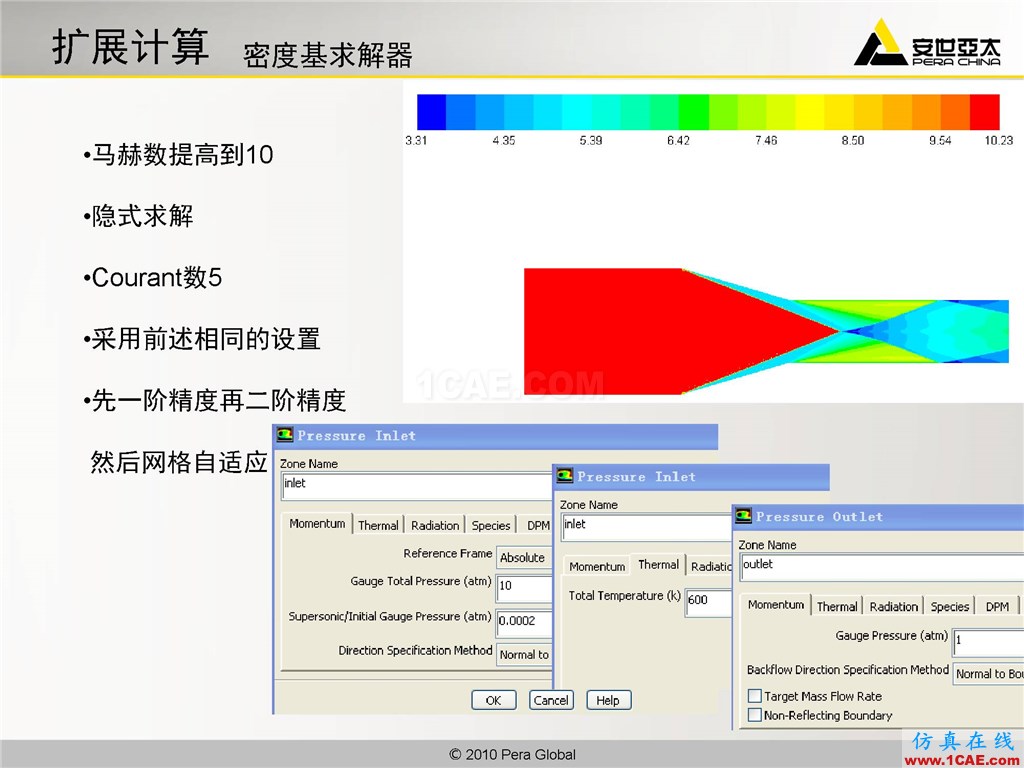Click '© 2010 Pera Global' footer text
This screenshot has height=768, width=1024.
512,755
